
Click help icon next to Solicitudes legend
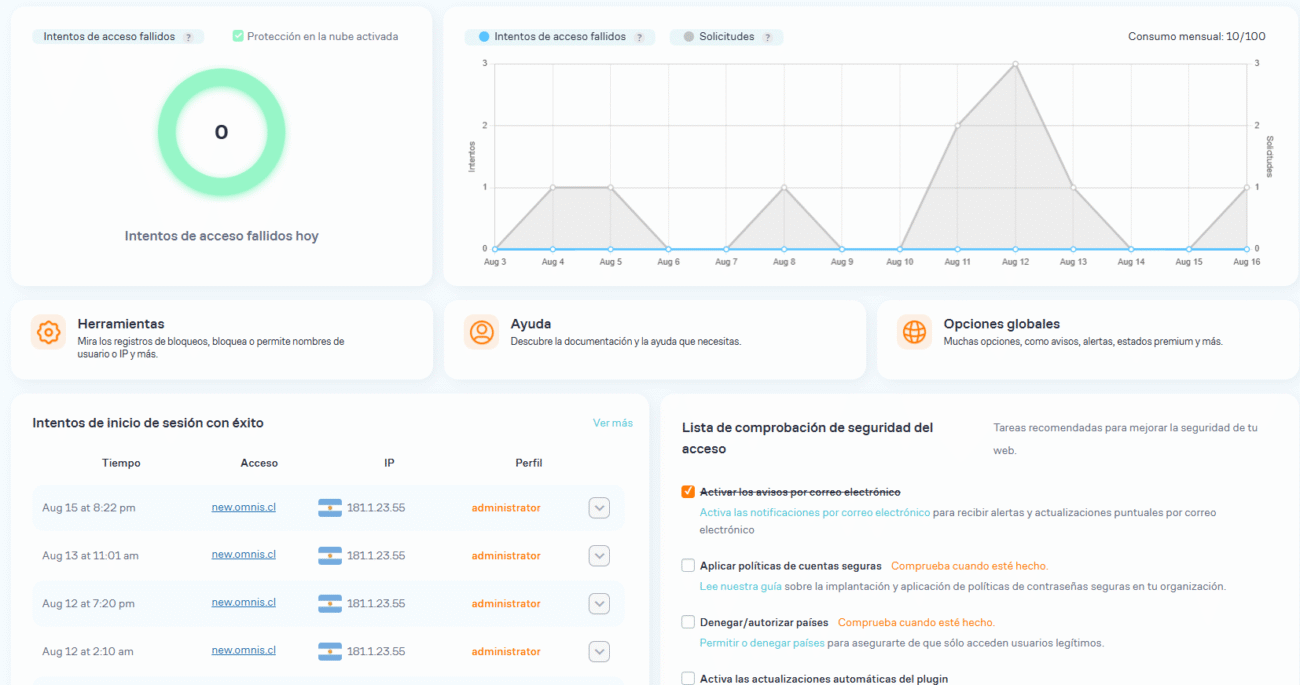767,37
